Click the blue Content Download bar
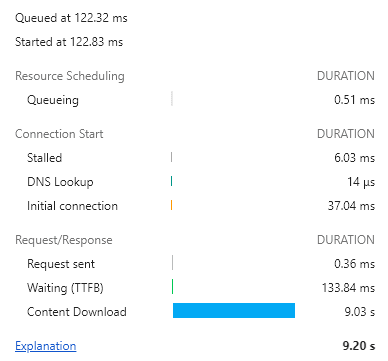Viewport: 388px width, 361px height. 234,310
